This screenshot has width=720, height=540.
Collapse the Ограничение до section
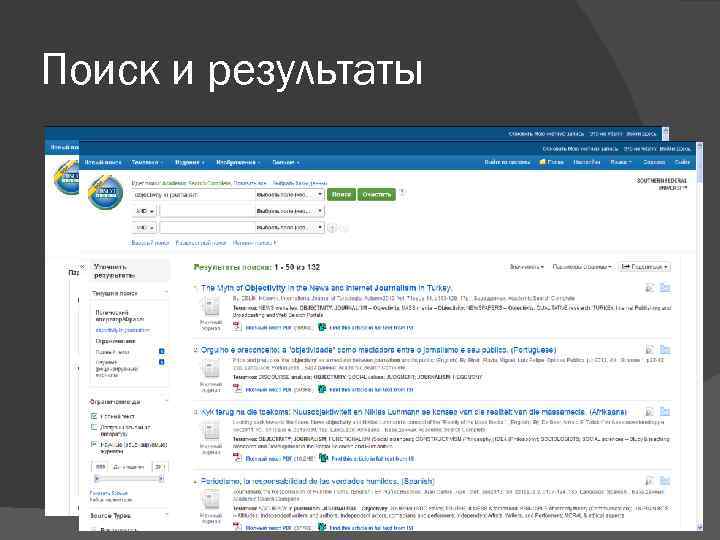(x=166, y=401)
